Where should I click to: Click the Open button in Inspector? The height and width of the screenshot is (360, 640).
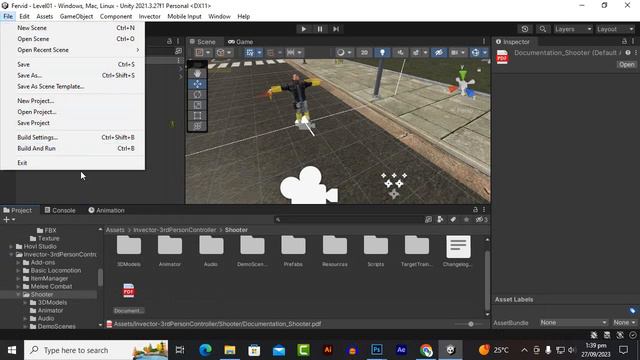pyautogui.click(x=626, y=65)
